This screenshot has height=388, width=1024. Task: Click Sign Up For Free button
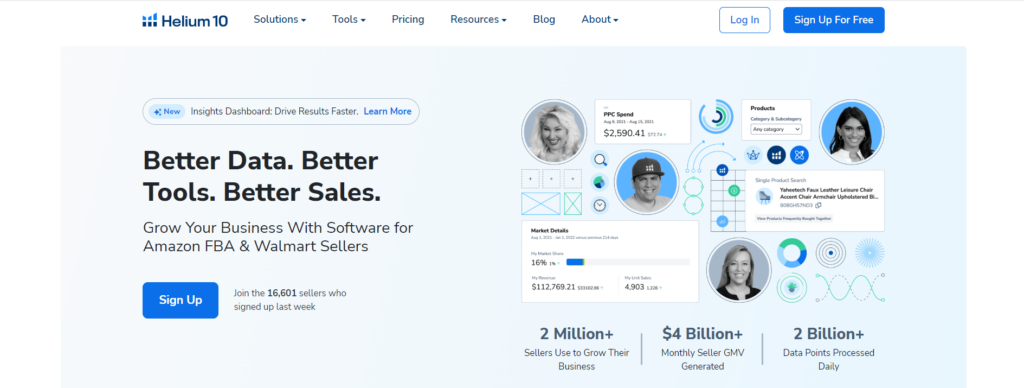click(834, 20)
